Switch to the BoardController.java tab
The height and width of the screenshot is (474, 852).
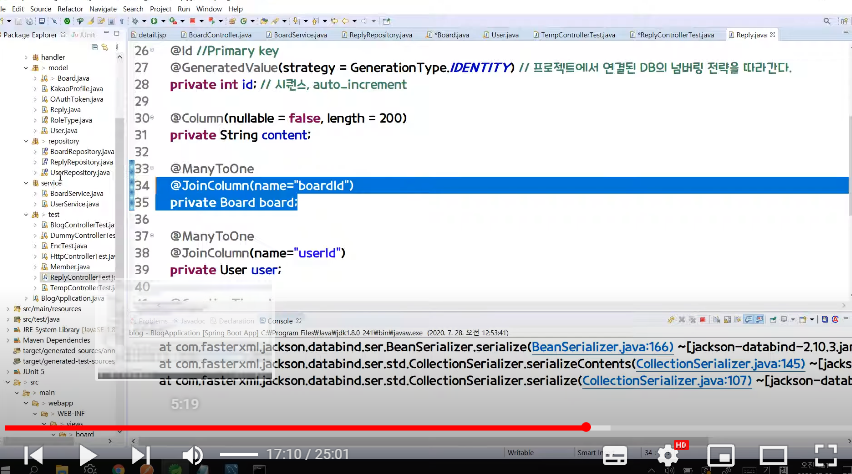point(216,35)
